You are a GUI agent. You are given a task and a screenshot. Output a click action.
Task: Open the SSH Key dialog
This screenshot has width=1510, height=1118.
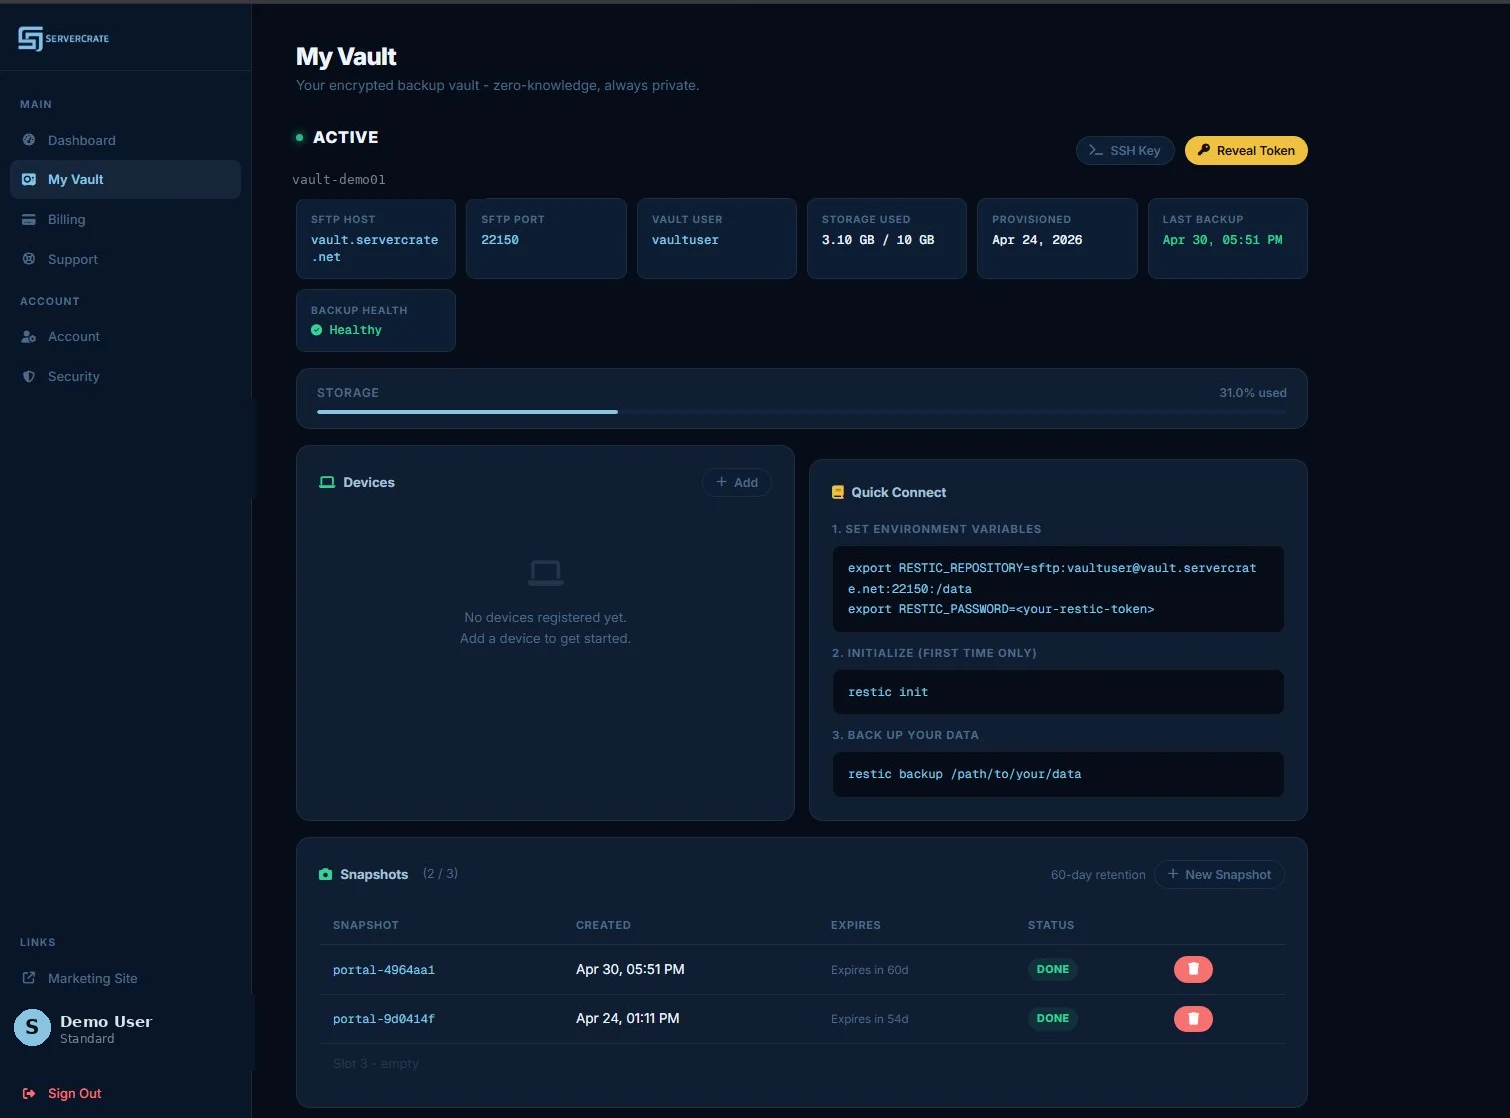pyautogui.click(x=1125, y=150)
